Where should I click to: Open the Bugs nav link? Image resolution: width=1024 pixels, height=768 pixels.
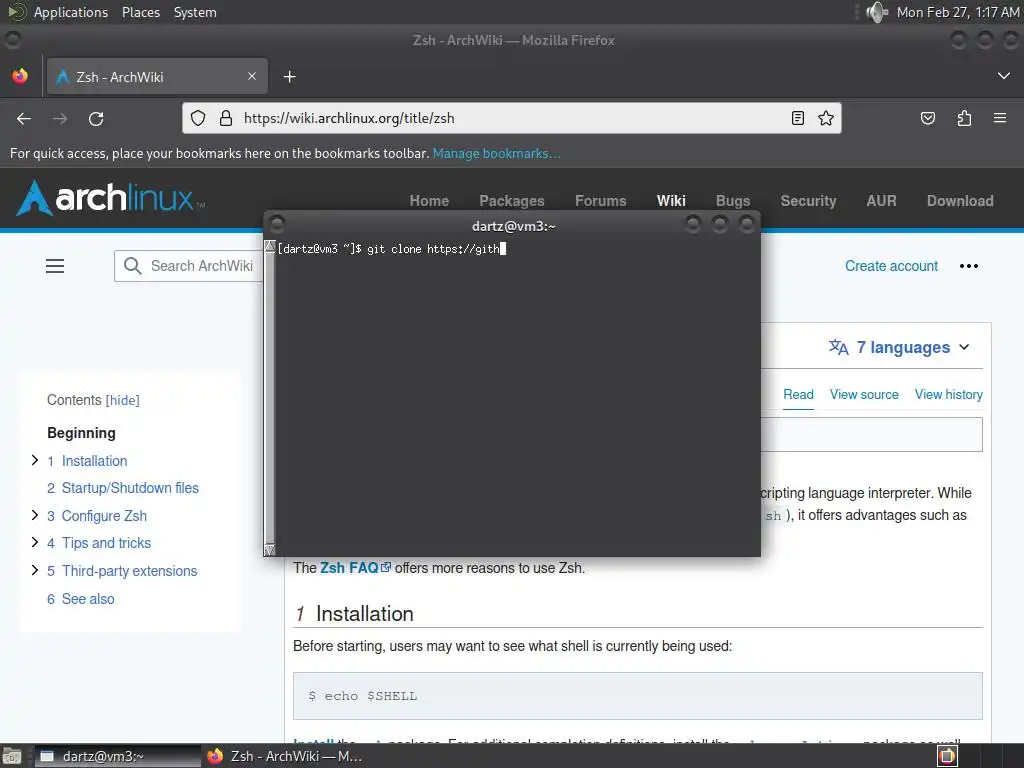click(x=733, y=200)
